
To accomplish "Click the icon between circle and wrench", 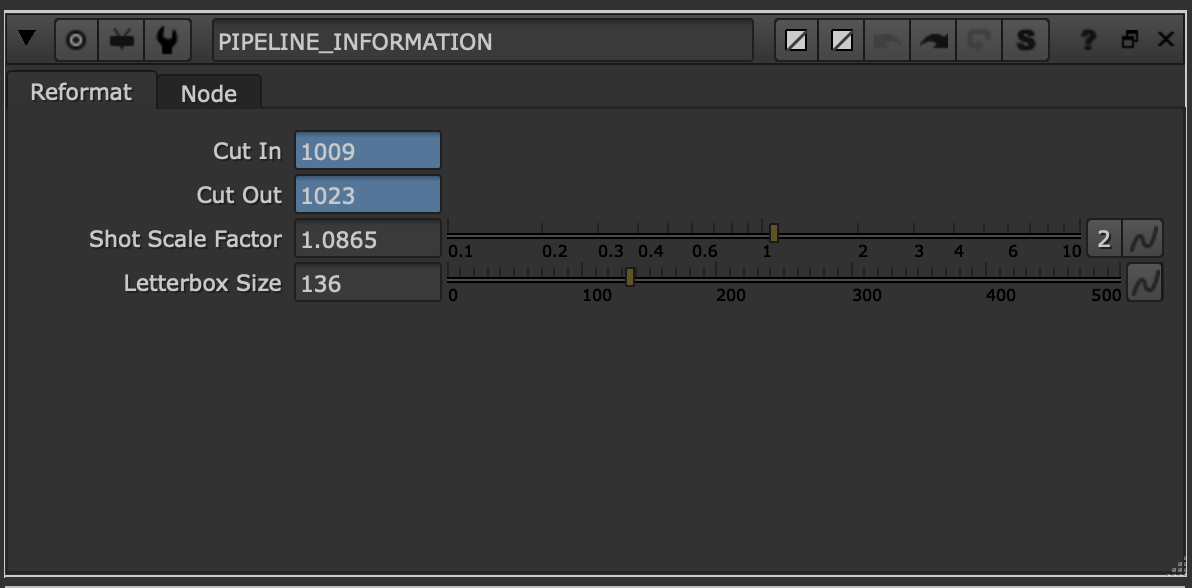I will pyautogui.click(x=122, y=41).
